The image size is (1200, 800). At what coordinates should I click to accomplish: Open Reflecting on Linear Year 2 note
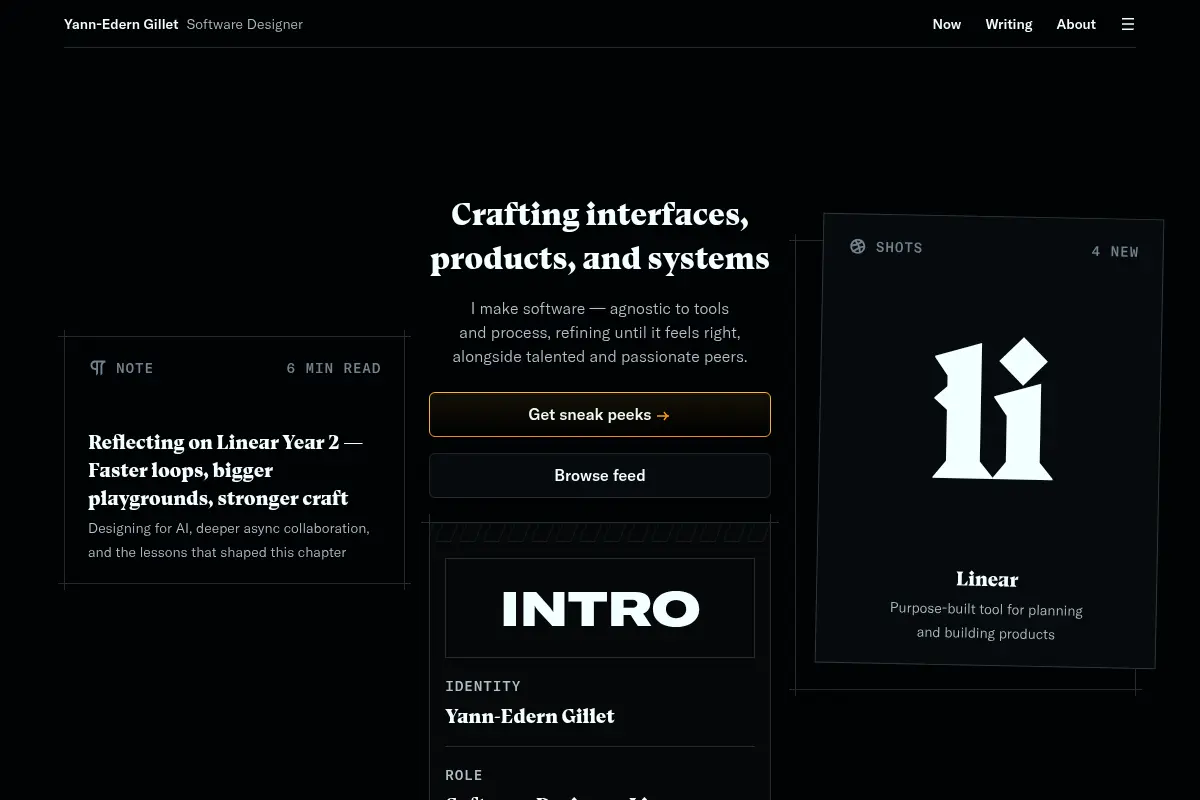(x=225, y=470)
